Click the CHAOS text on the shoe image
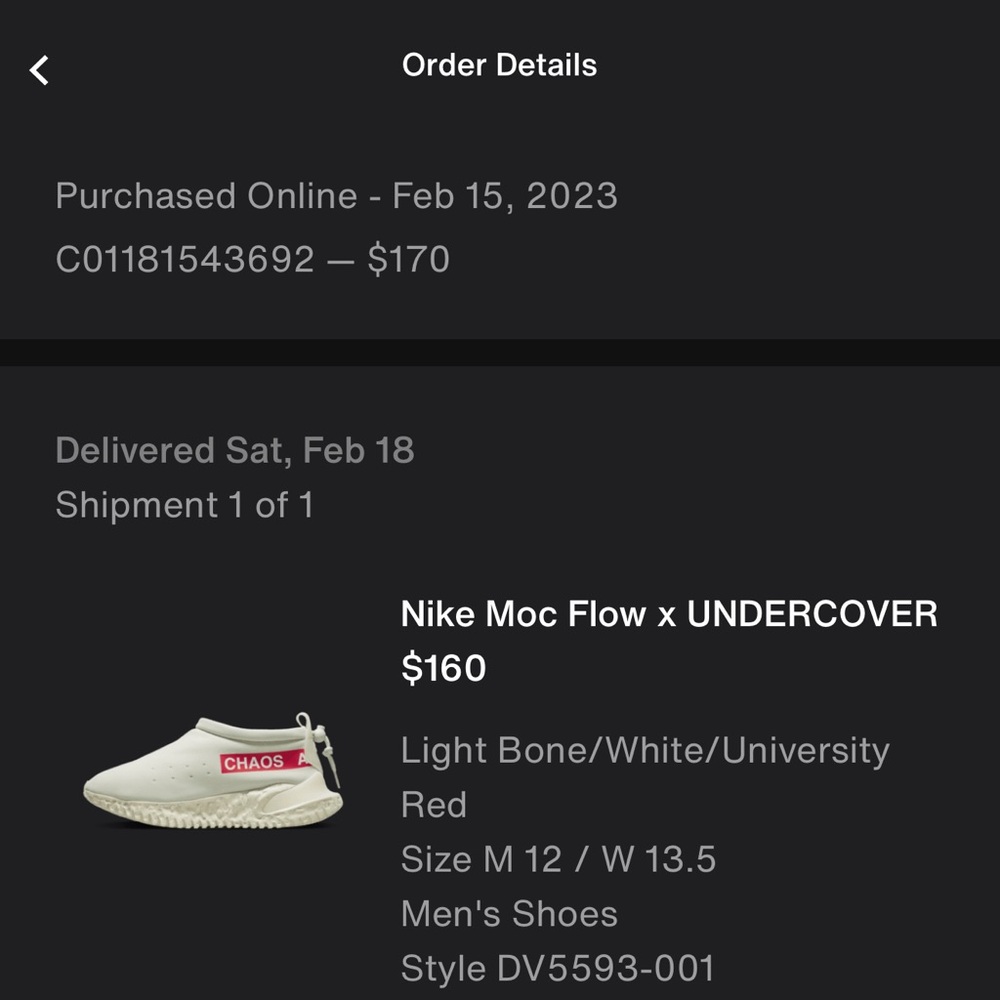Screen dimensions: 1000x1000 257,761
